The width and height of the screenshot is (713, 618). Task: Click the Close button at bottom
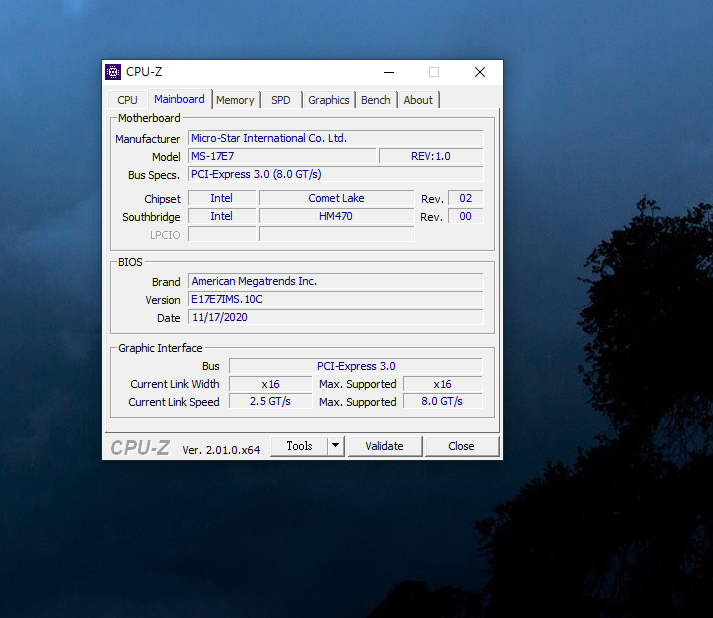point(462,446)
